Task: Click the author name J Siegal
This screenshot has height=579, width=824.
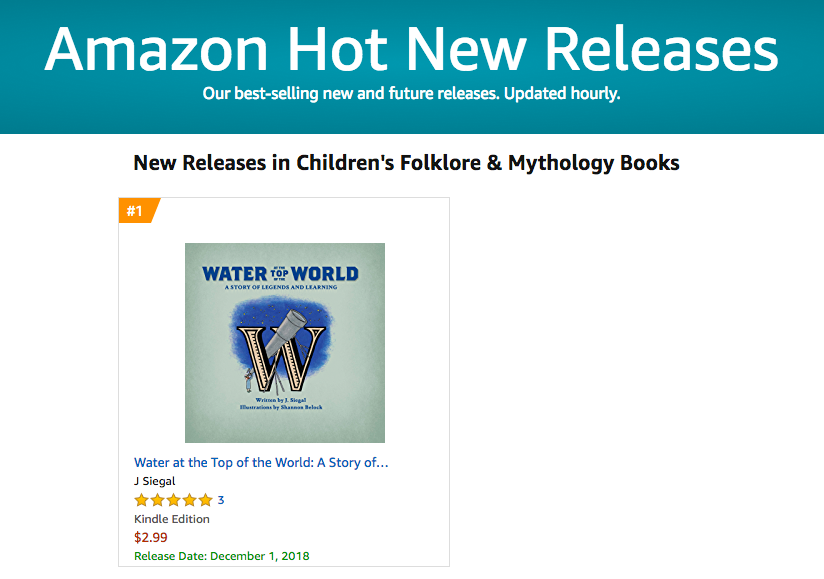Action: [155, 481]
